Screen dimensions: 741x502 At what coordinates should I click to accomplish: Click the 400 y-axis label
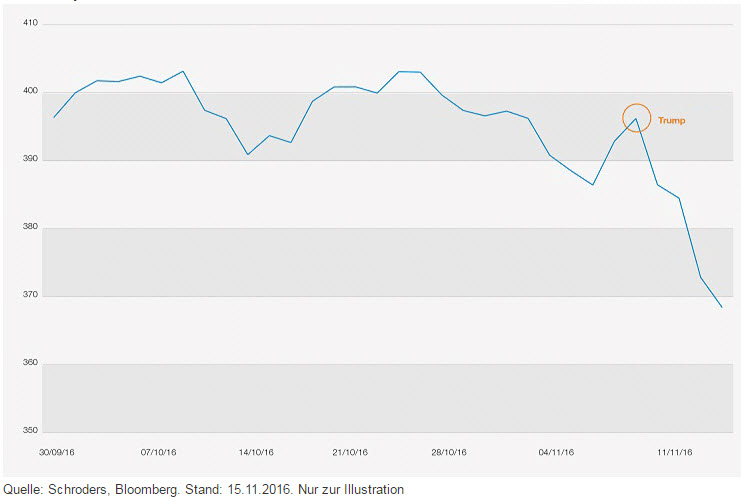29,91
